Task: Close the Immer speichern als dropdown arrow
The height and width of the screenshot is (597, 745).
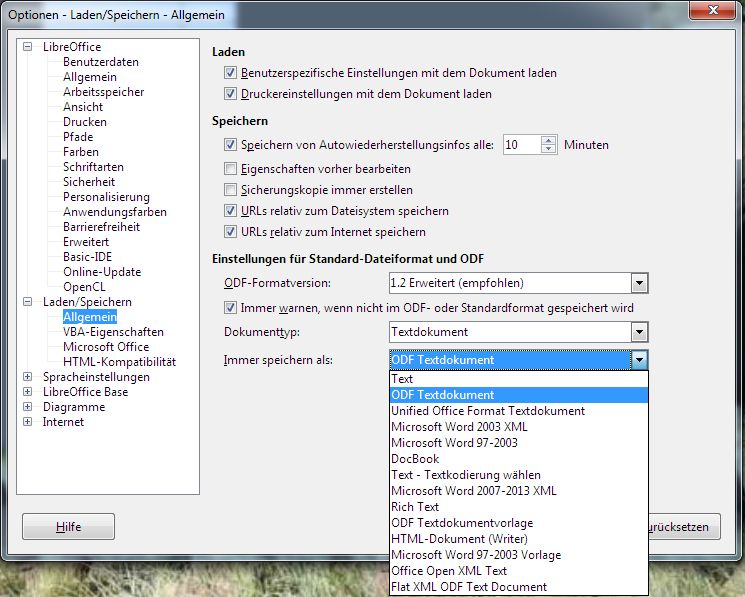Action: (639, 360)
